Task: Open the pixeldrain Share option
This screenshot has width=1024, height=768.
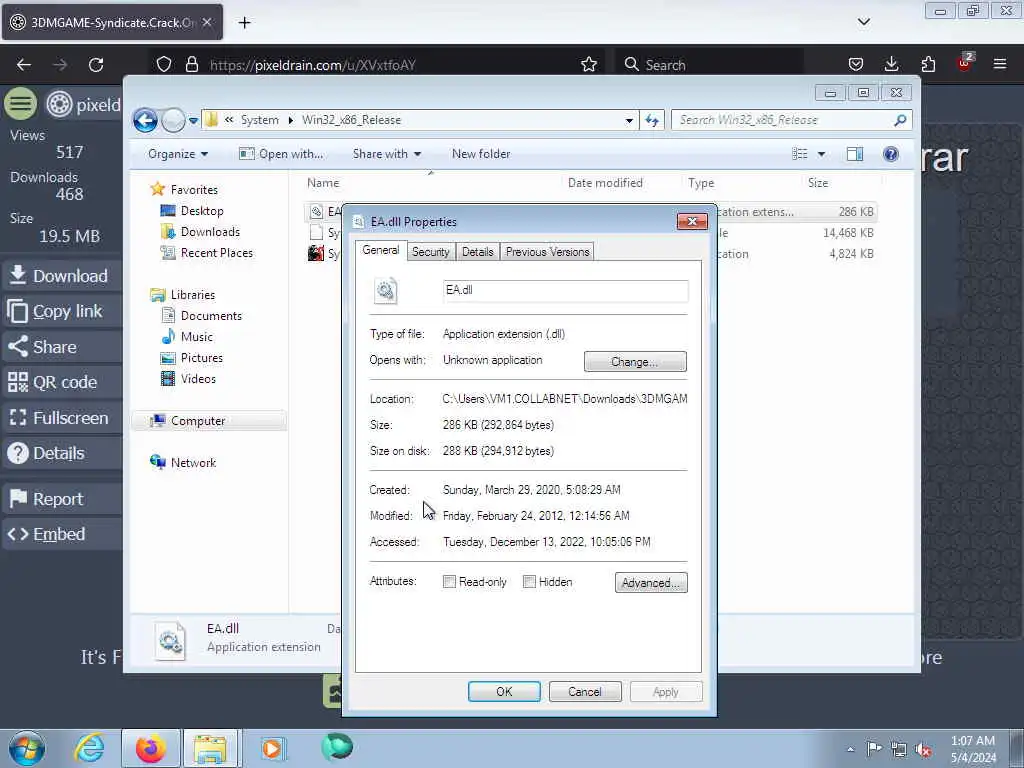Action: [63, 347]
